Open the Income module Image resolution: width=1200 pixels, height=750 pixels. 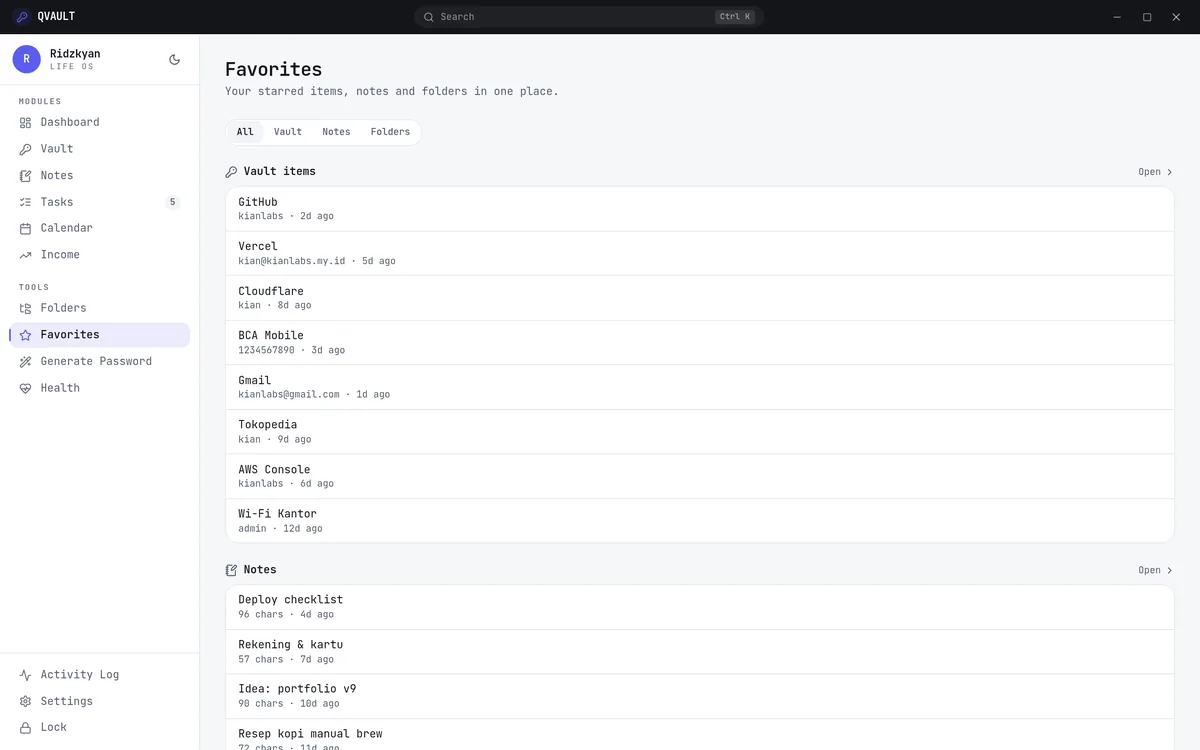[99, 255]
